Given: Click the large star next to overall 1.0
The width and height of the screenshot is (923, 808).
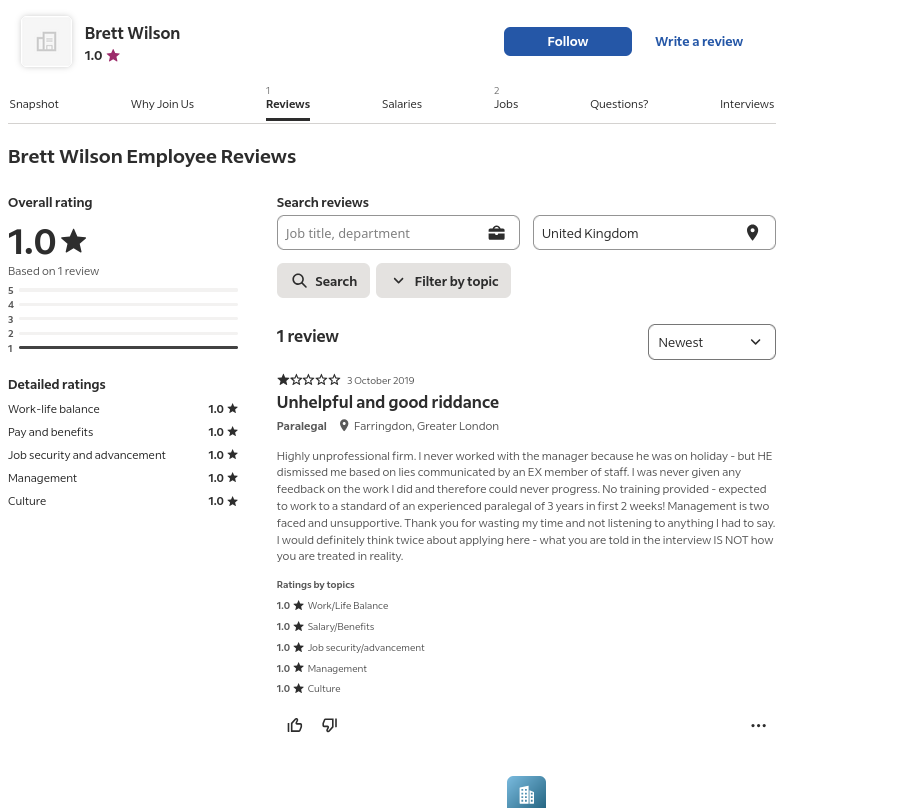Looking at the screenshot, I should (74, 241).
